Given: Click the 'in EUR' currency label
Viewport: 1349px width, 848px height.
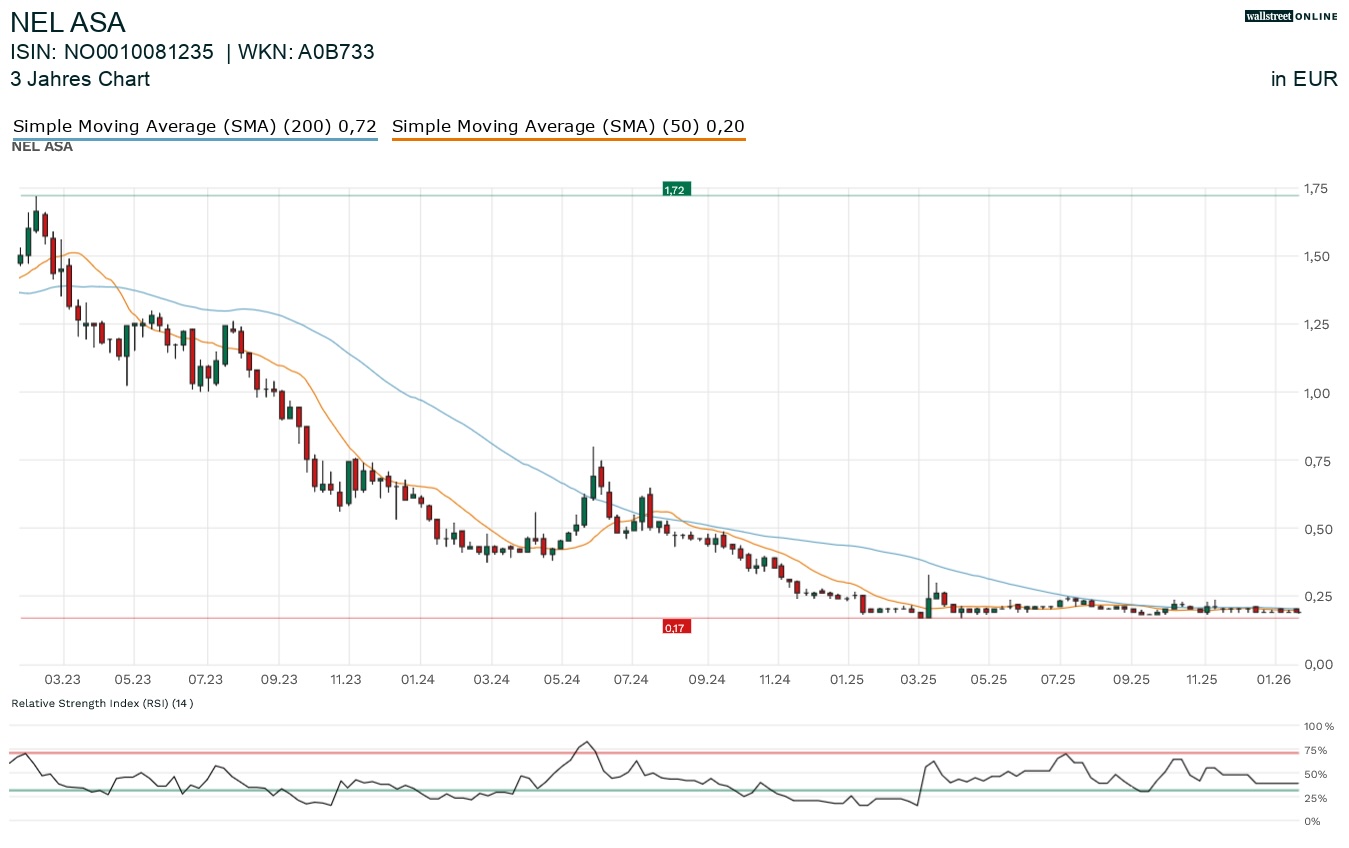Looking at the screenshot, I should click(1304, 80).
